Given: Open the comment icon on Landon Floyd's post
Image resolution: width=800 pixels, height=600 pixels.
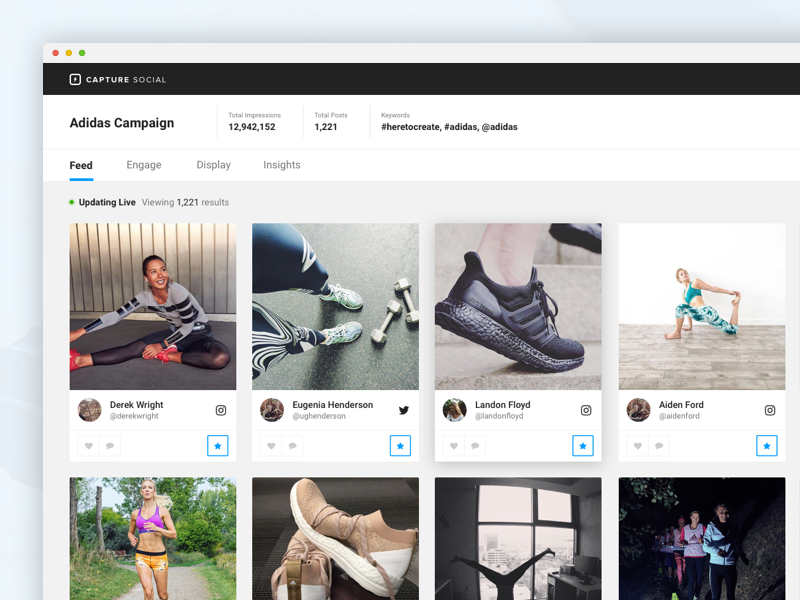Looking at the screenshot, I should [473, 445].
